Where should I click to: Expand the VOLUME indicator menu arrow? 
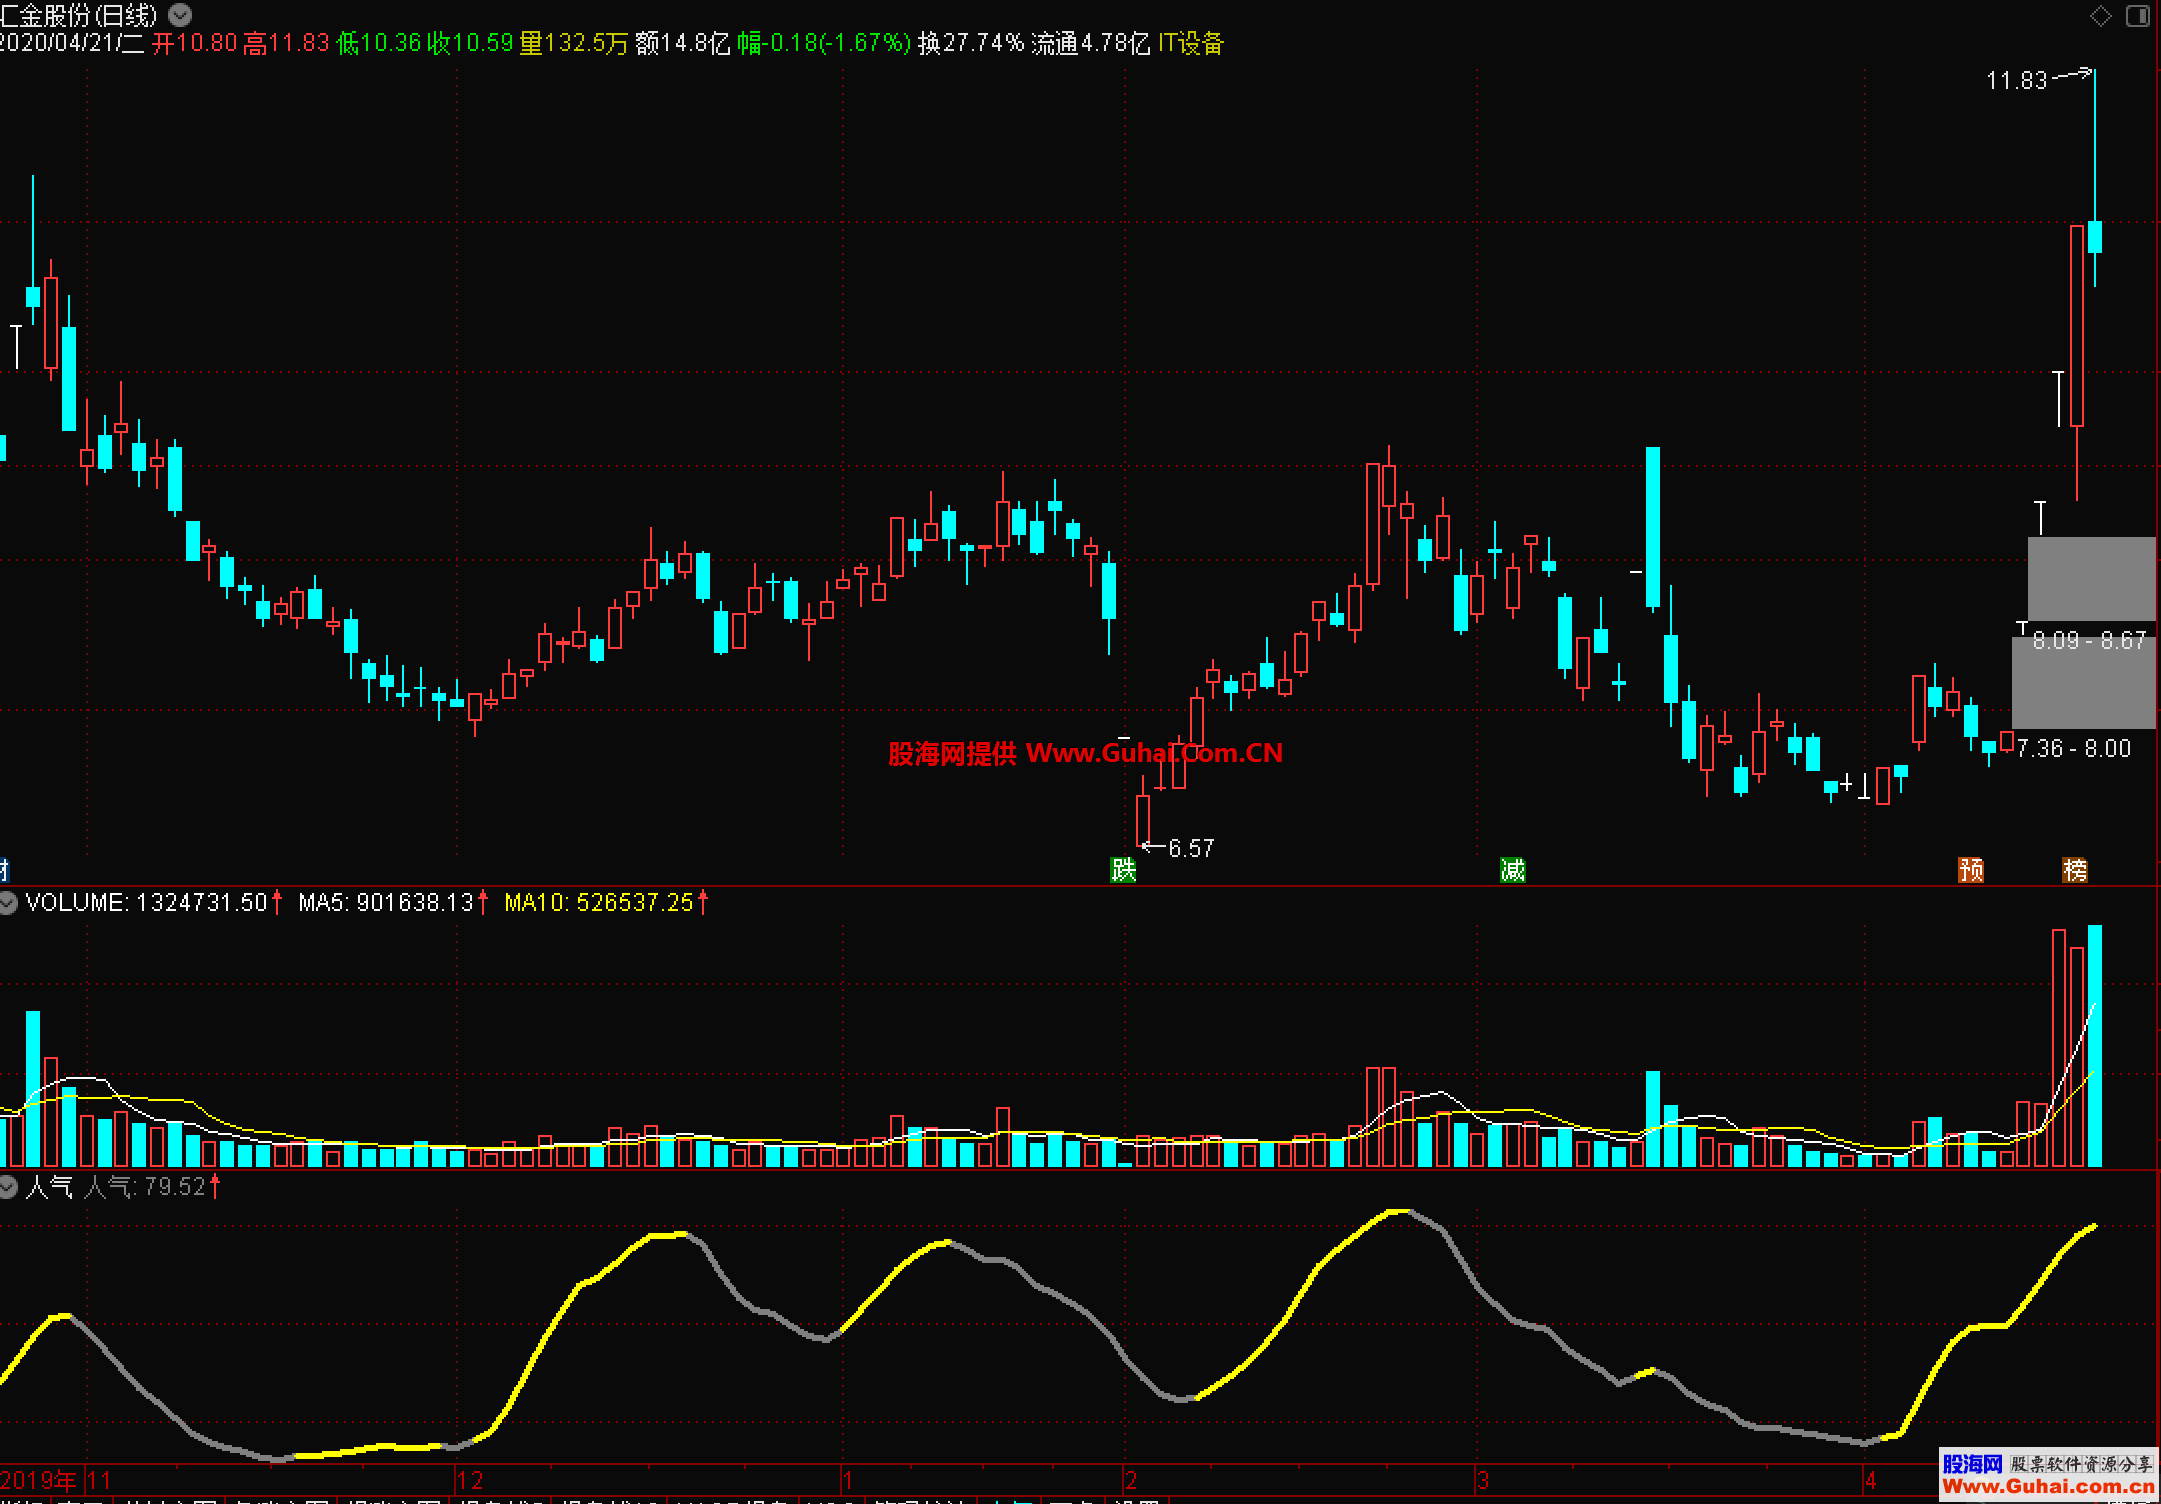pos(8,903)
